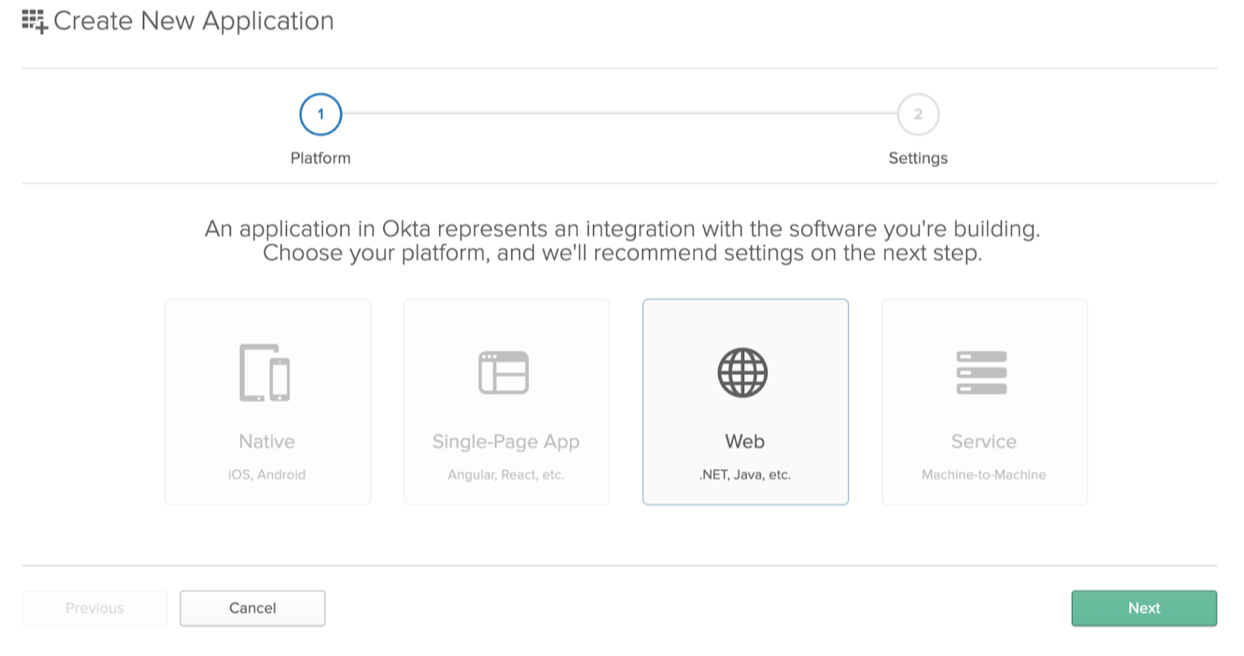1244x656 pixels.
Task: Select the Web globe icon
Action: pos(743,373)
